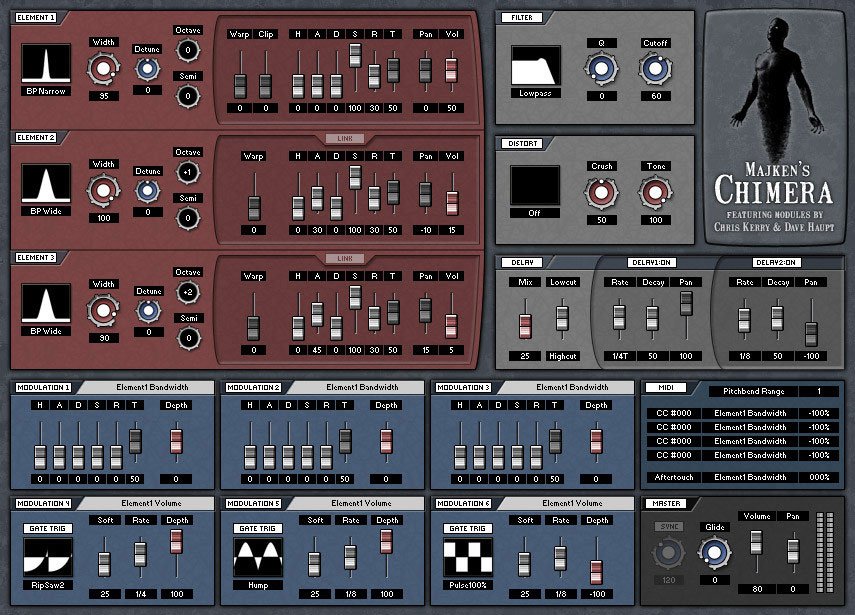Viewport: 855px width, 615px height.
Task: Click the Distort Tone knob
Action: click(655, 192)
